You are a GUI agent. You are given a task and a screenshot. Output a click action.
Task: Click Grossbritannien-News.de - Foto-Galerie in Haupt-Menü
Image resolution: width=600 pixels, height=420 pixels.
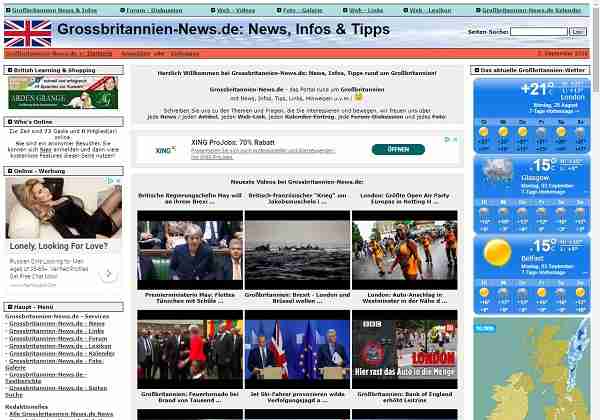coord(54,364)
